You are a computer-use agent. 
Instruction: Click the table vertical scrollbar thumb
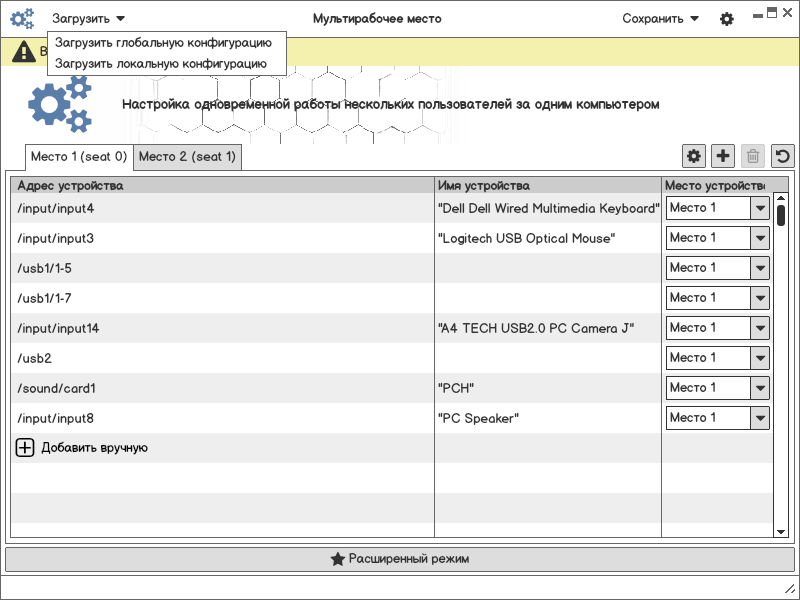(781, 215)
